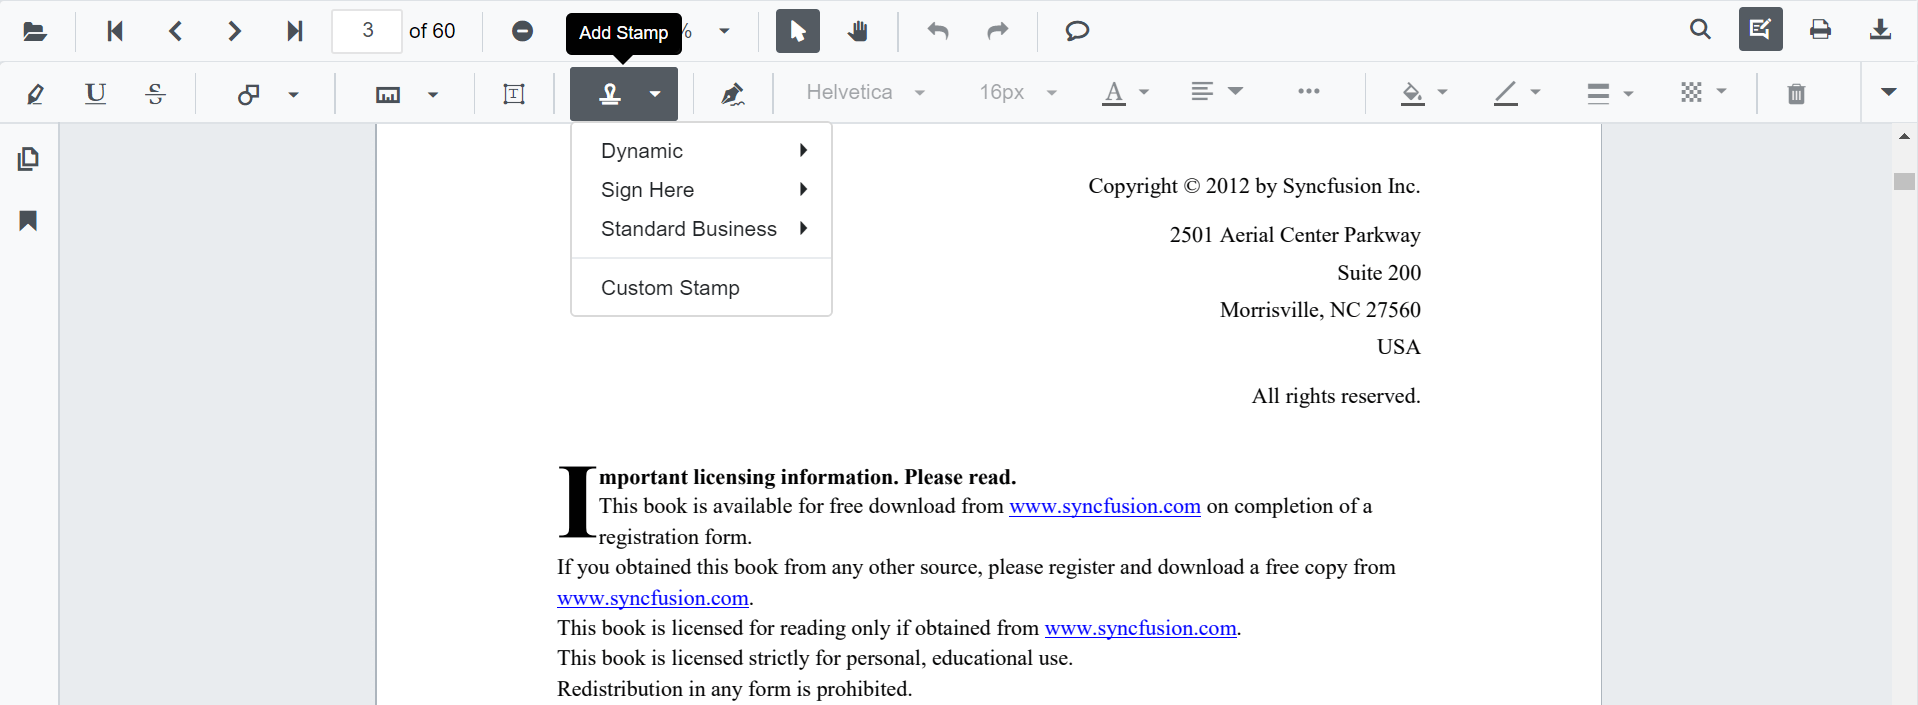The width and height of the screenshot is (1918, 705).
Task: Open the Standard Business stamp submenu
Action: tap(701, 229)
